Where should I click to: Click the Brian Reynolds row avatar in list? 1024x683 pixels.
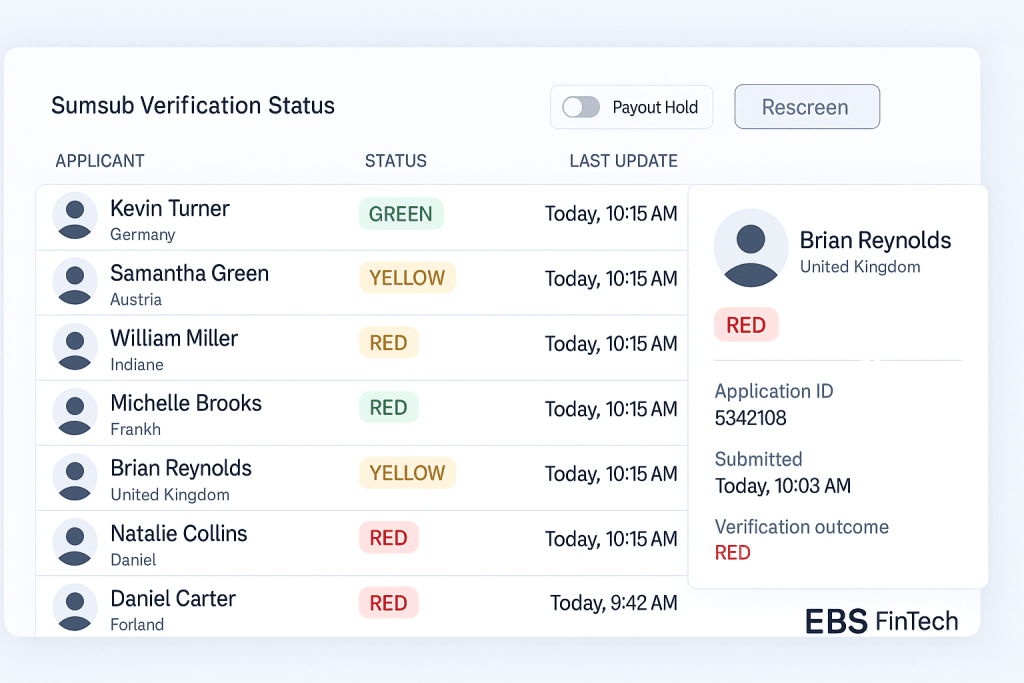(75, 476)
